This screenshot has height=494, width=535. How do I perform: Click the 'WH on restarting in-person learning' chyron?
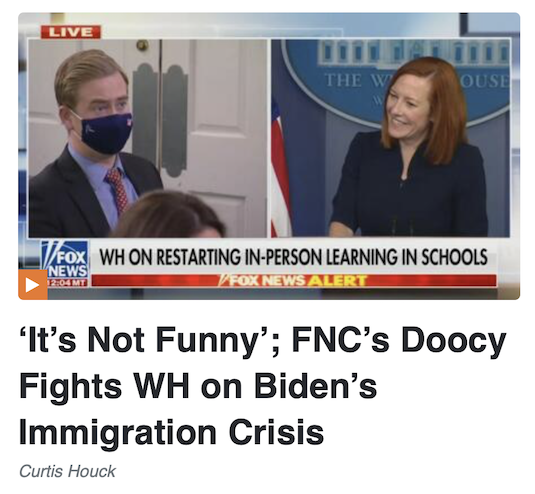point(293,257)
